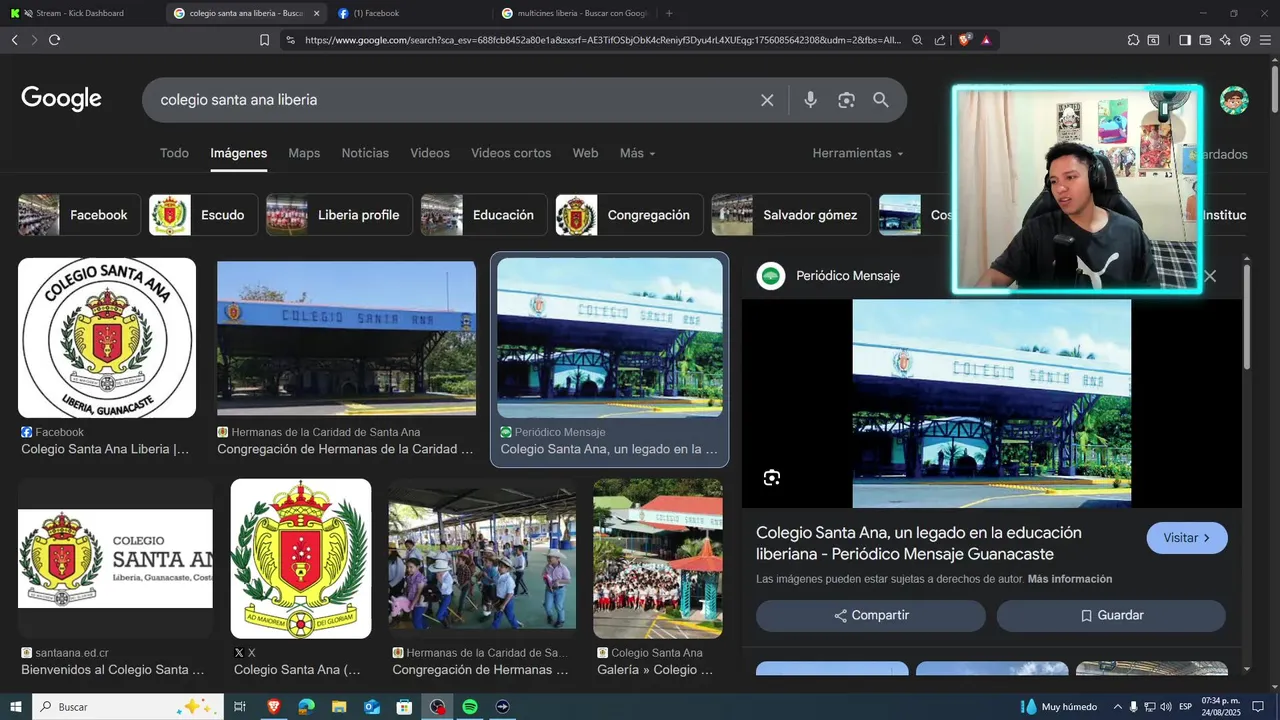Screen dimensions: 1280x720
Task: Open the X yellow crest thumbnail
Action: (x=301, y=558)
